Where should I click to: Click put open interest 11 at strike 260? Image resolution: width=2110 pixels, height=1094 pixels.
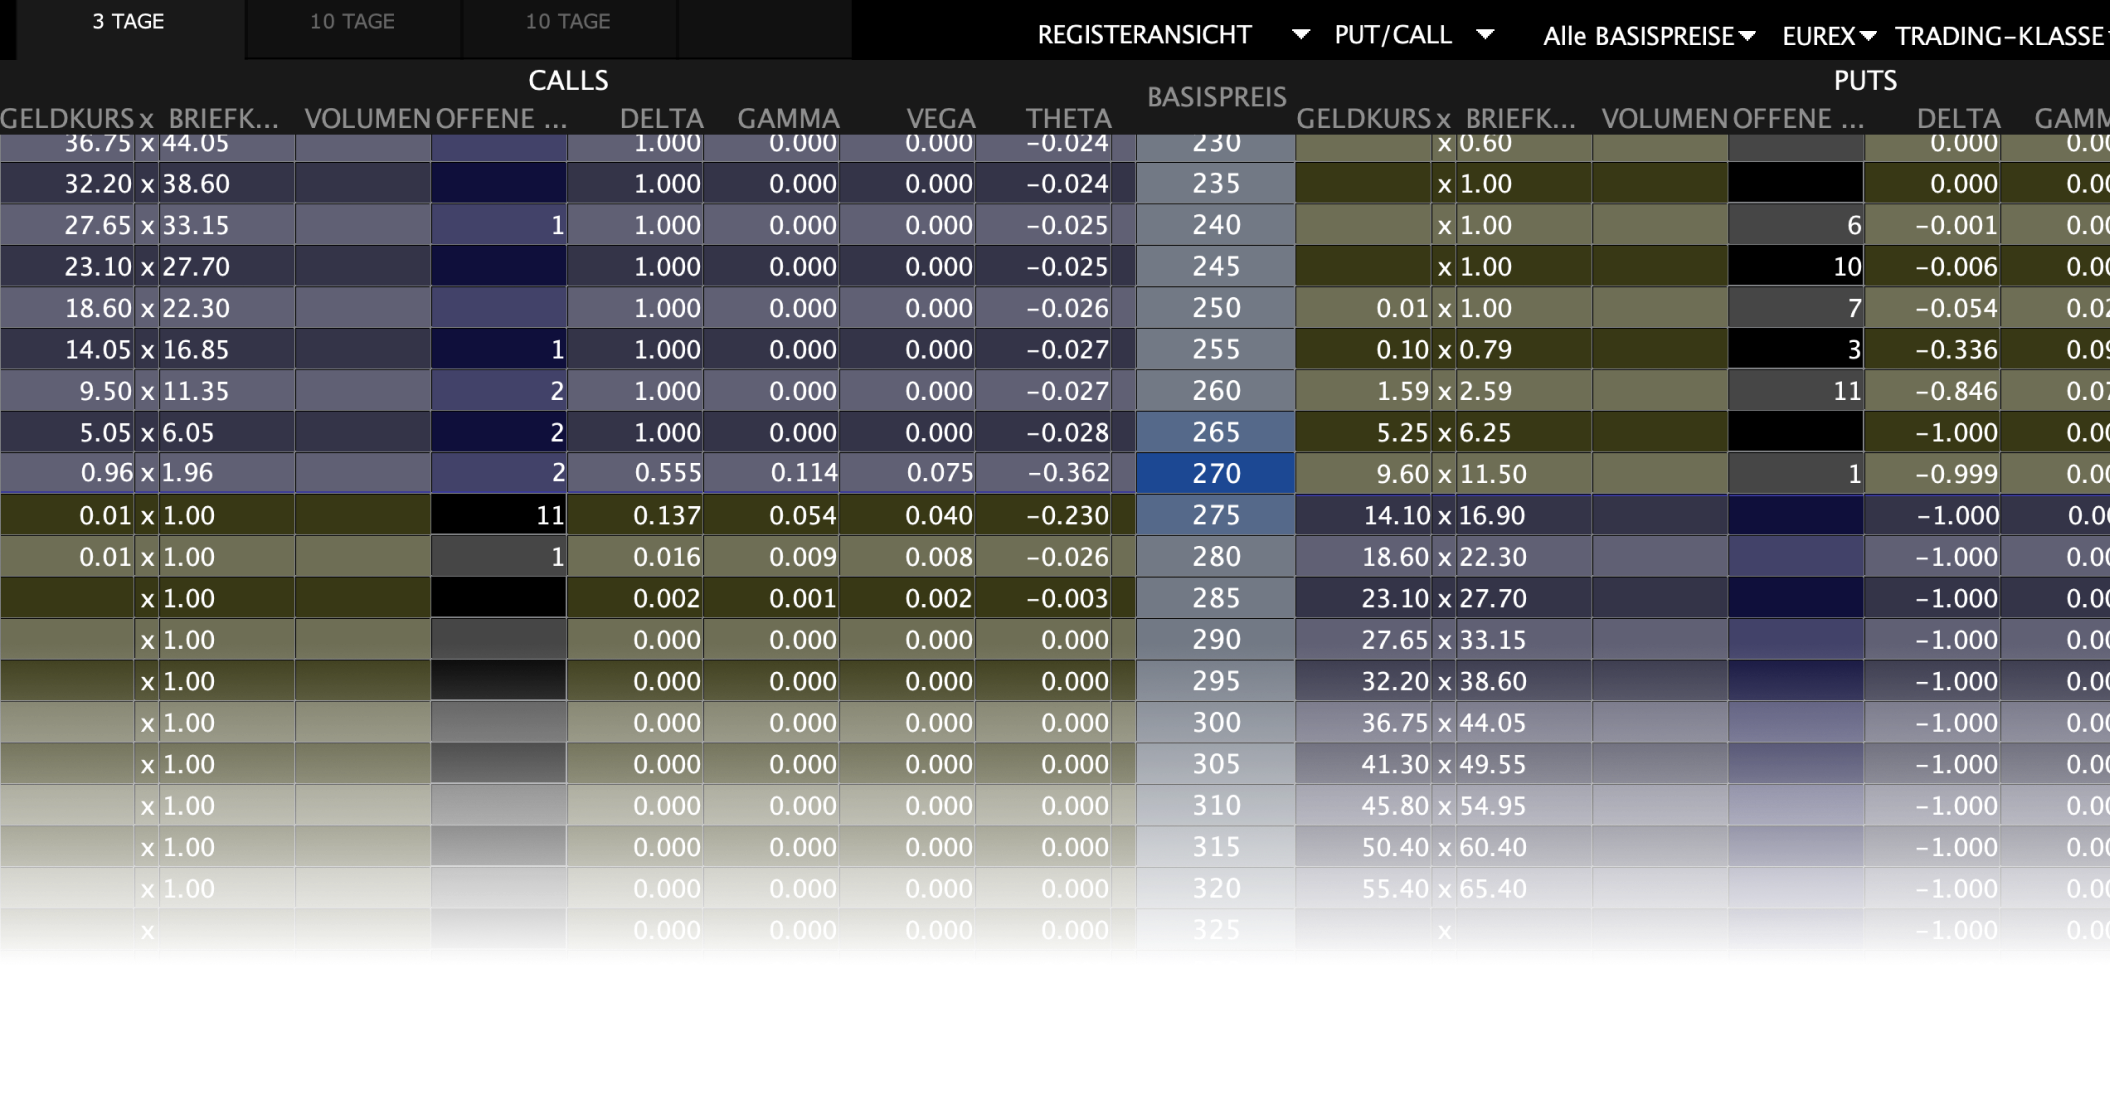(1846, 391)
